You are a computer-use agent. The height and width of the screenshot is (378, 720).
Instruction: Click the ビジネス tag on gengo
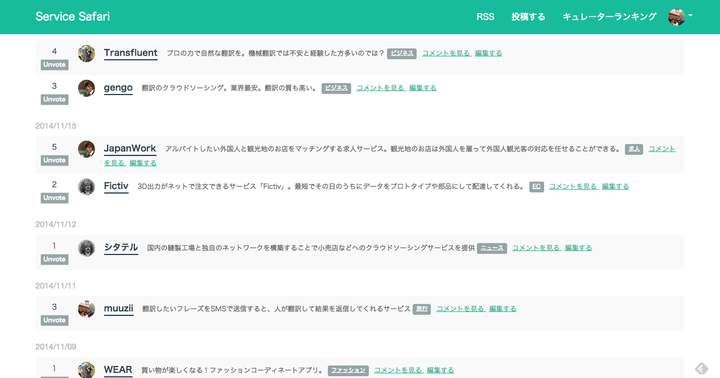click(336, 88)
